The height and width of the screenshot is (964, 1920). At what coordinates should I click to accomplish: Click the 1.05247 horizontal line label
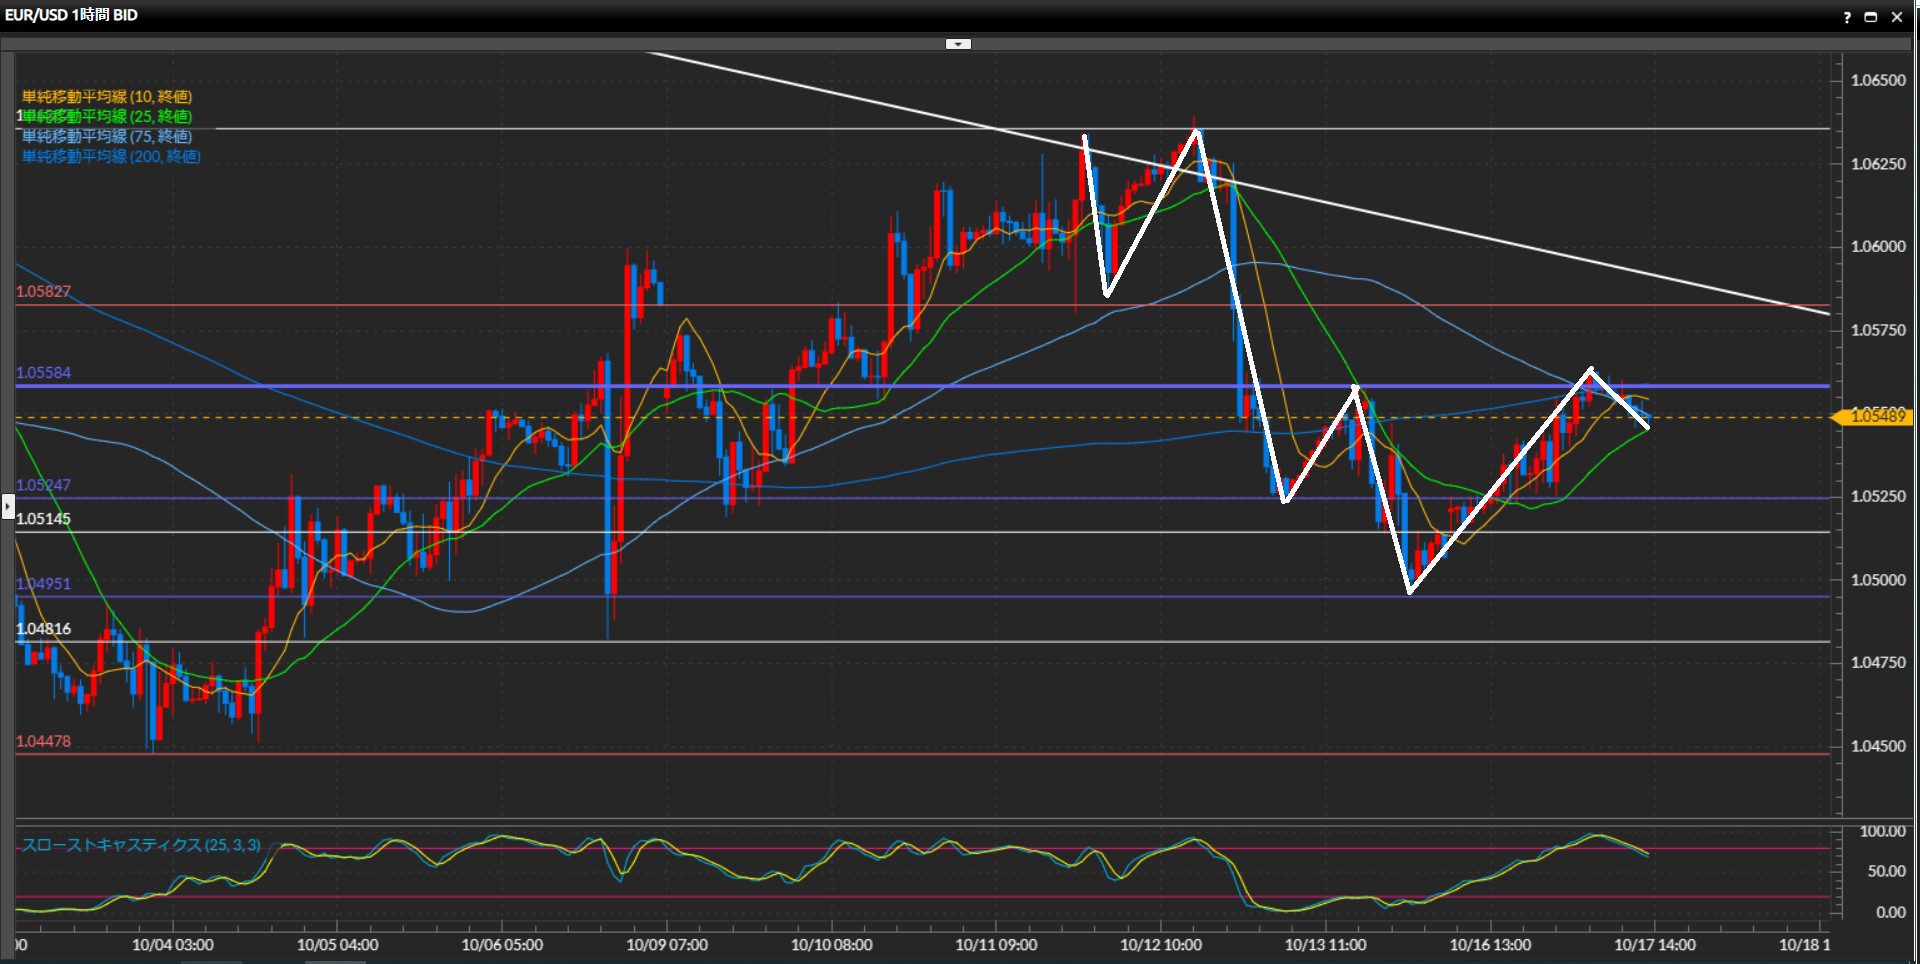pos(44,485)
